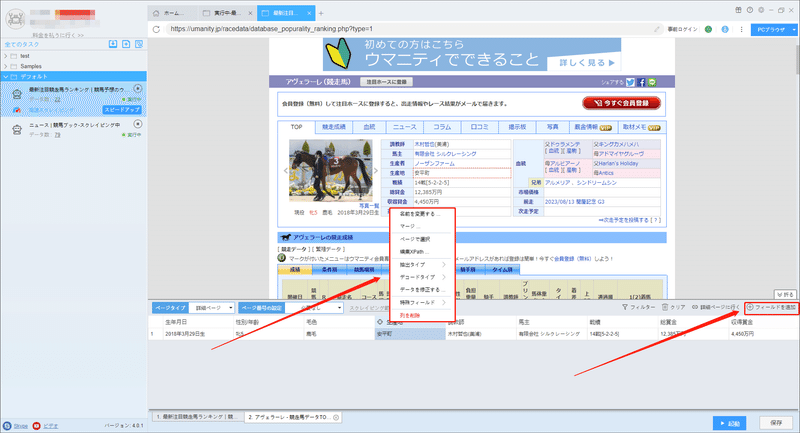Click the green round icon next to 事前ログイン

(708, 29)
